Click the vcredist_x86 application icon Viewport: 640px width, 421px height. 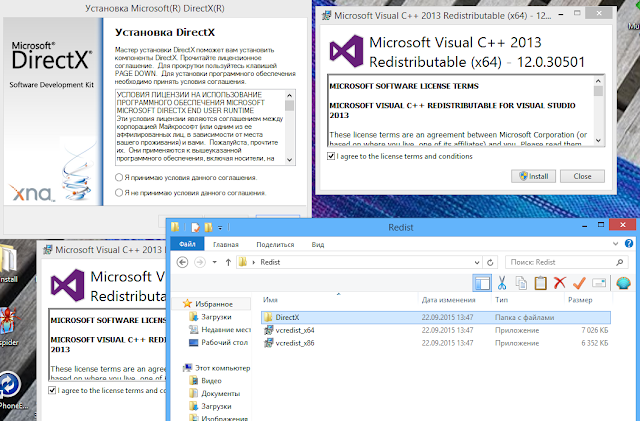coord(269,343)
